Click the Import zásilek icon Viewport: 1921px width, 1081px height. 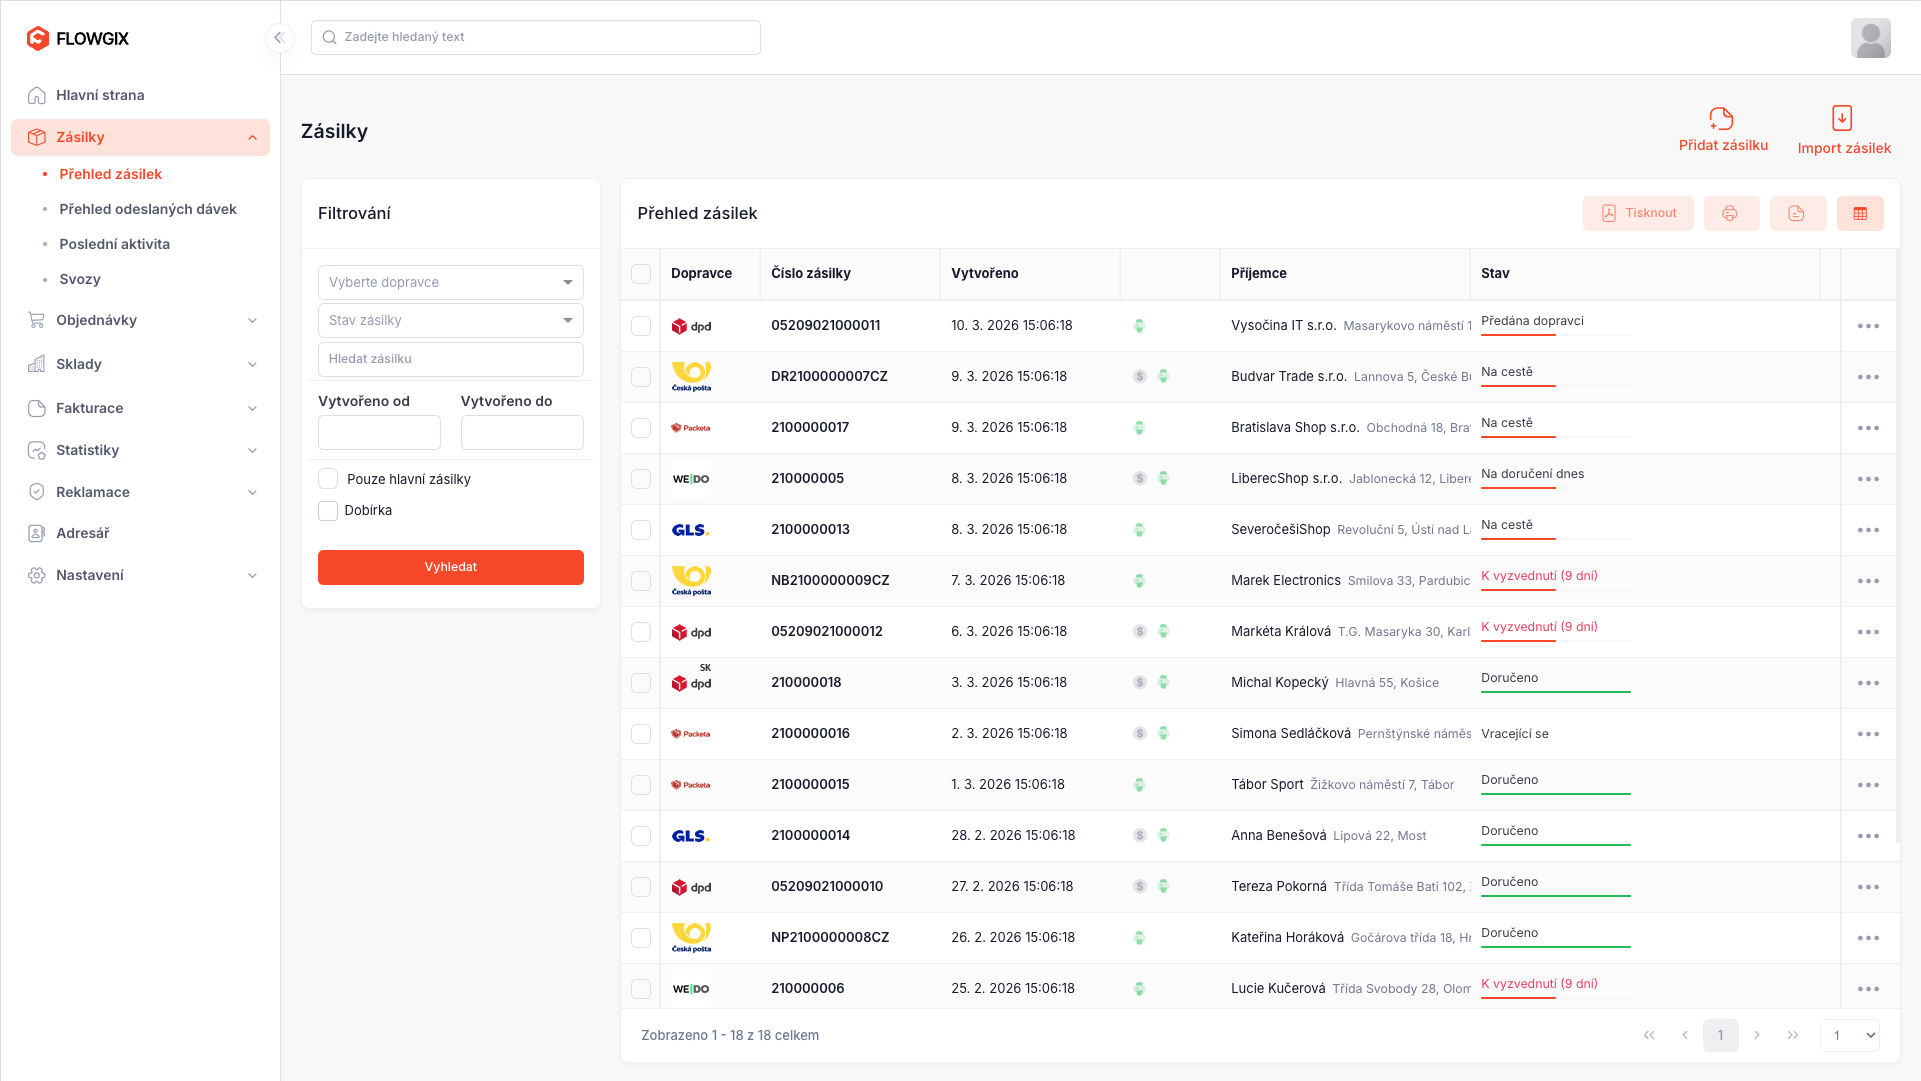(1842, 118)
